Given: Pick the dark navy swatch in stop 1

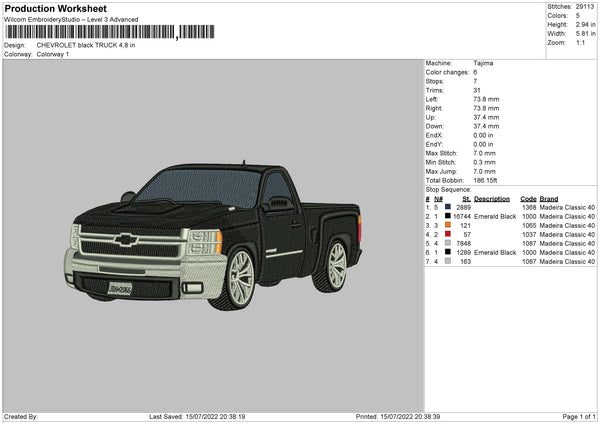Looking at the screenshot, I should (448, 206).
